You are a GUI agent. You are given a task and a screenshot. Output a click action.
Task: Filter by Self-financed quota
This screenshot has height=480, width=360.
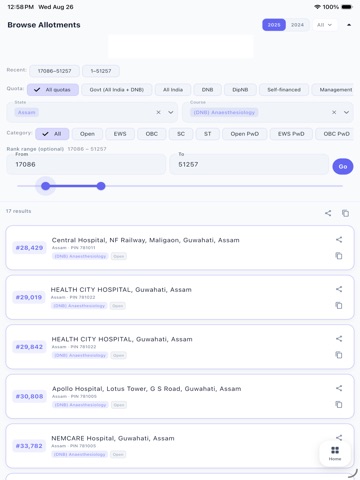[284, 90]
